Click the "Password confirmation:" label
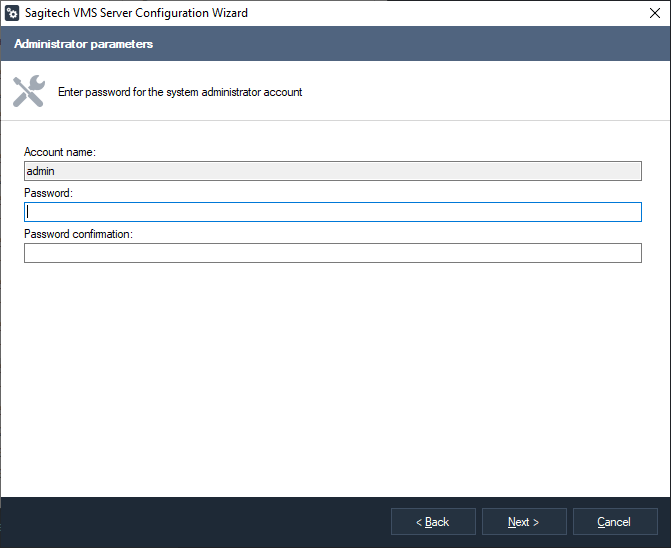671x548 pixels. [78, 234]
